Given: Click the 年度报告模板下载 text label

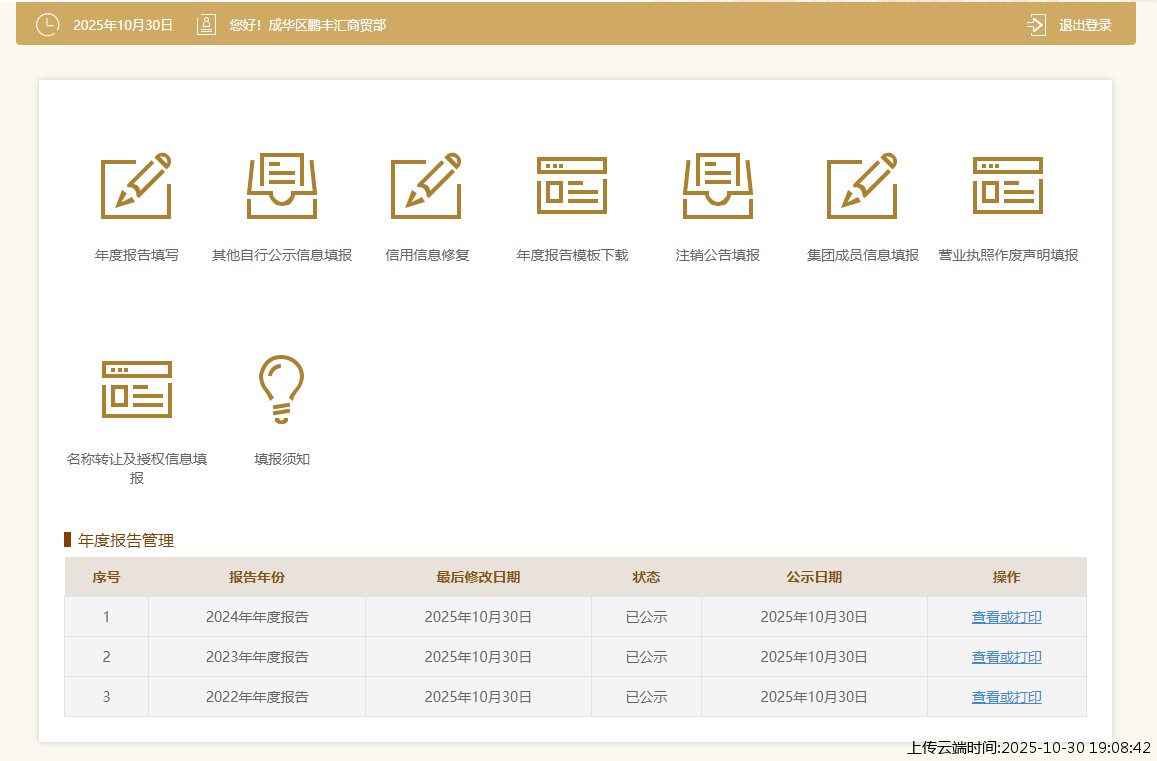Looking at the screenshot, I should [x=572, y=255].
